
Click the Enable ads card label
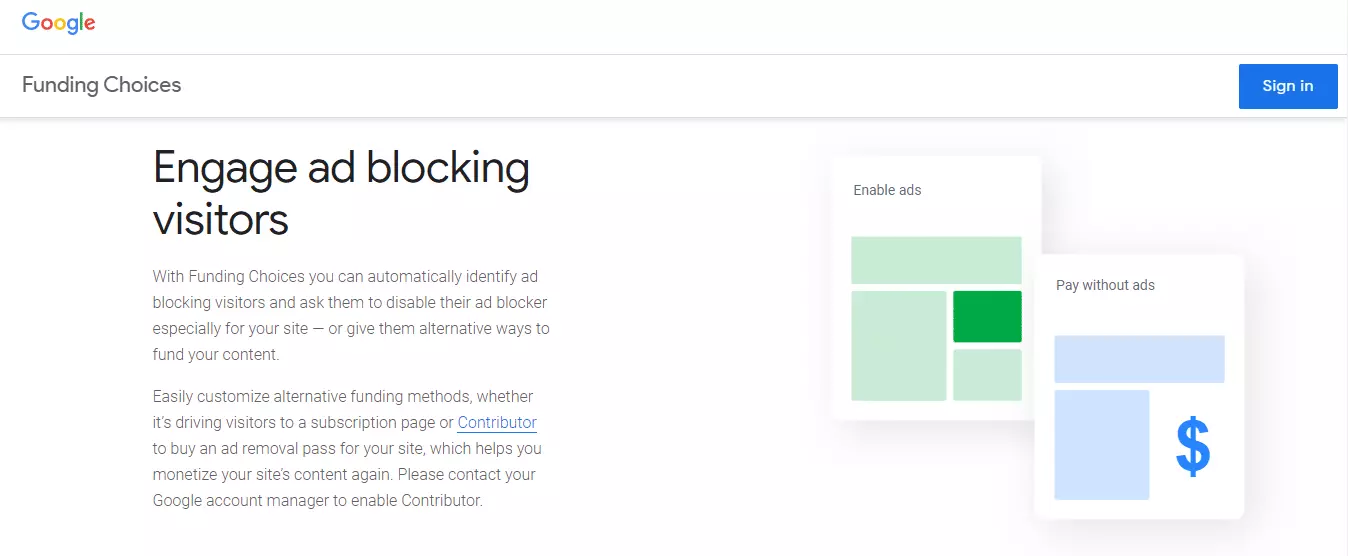click(887, 190)
